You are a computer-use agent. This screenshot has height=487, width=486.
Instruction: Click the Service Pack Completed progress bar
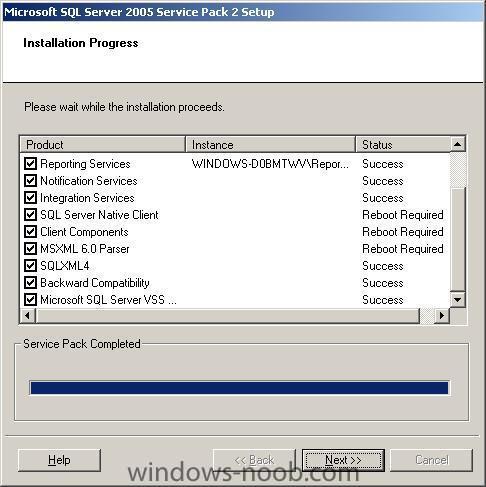(239, 388)
